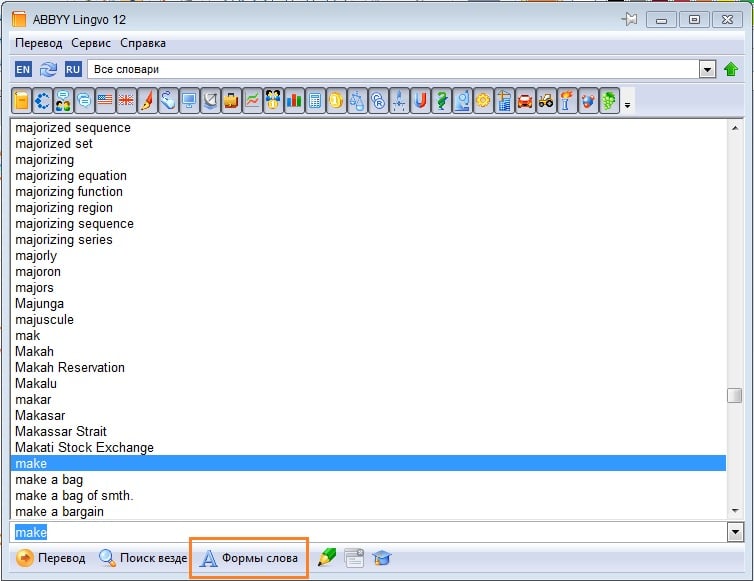This screenshot has width=754, height=581.
Task: Click the computer monitor dictionary icon
Action: point(189,101)
